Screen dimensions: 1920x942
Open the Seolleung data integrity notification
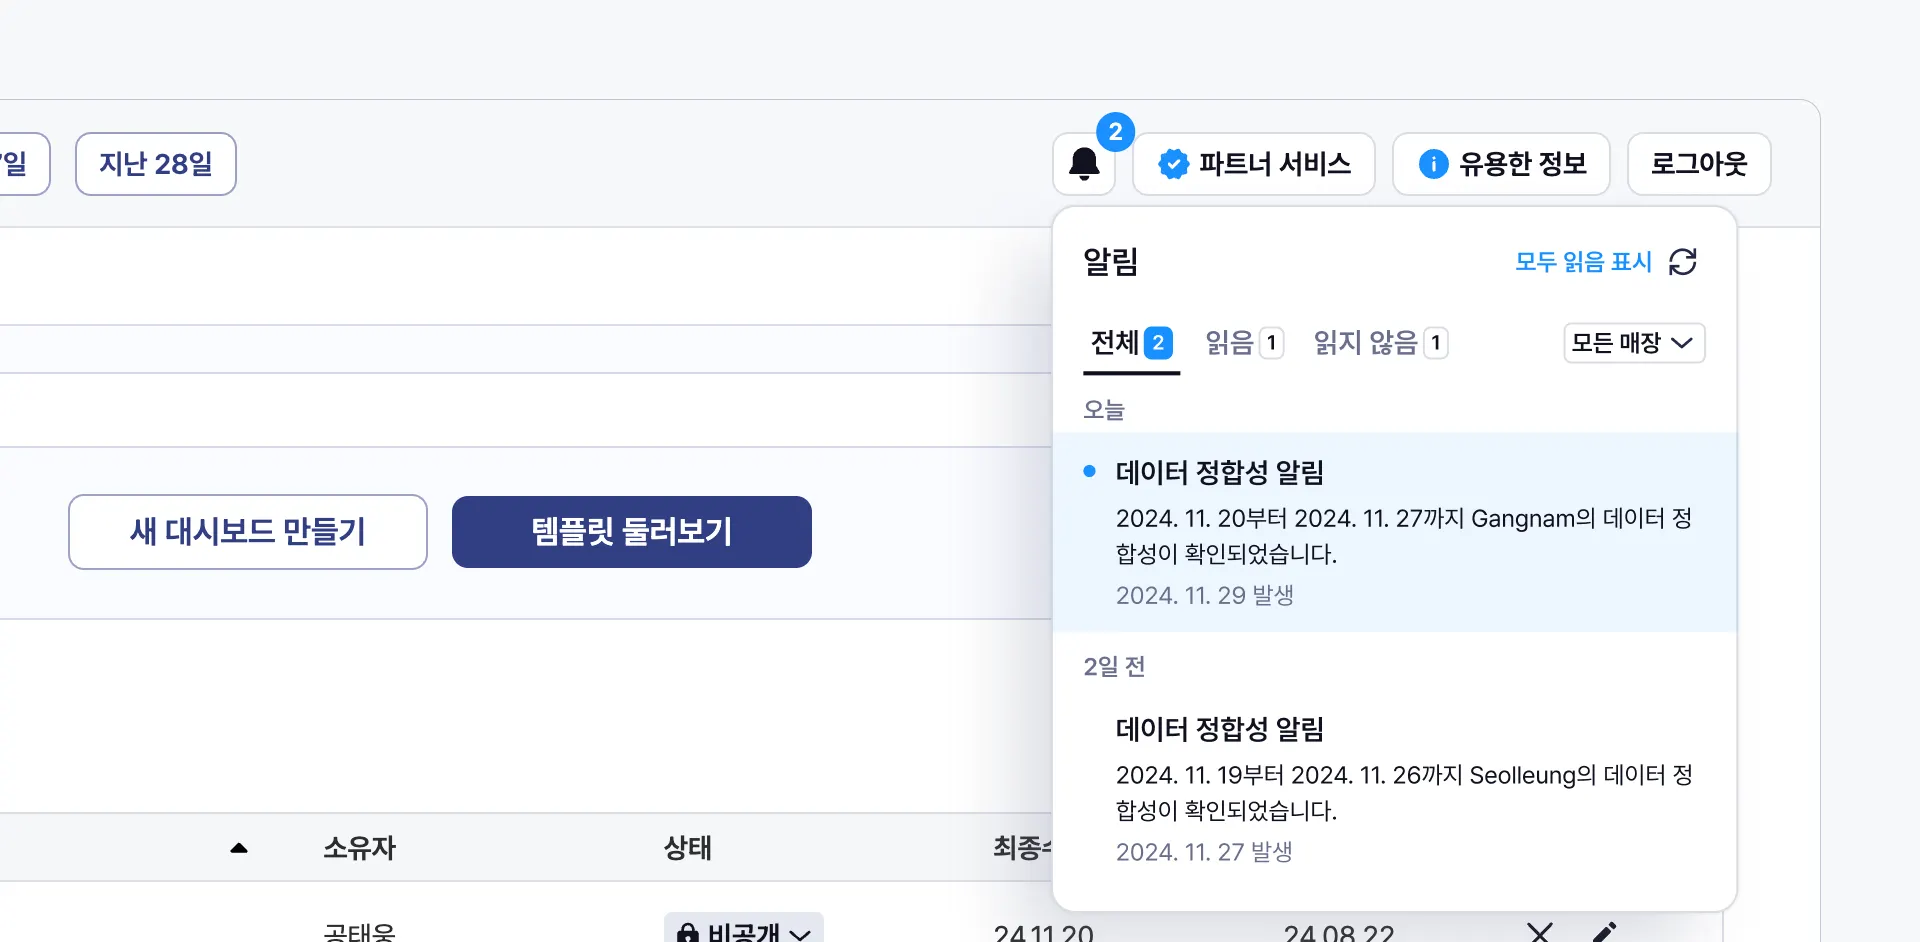point(1394,789)
